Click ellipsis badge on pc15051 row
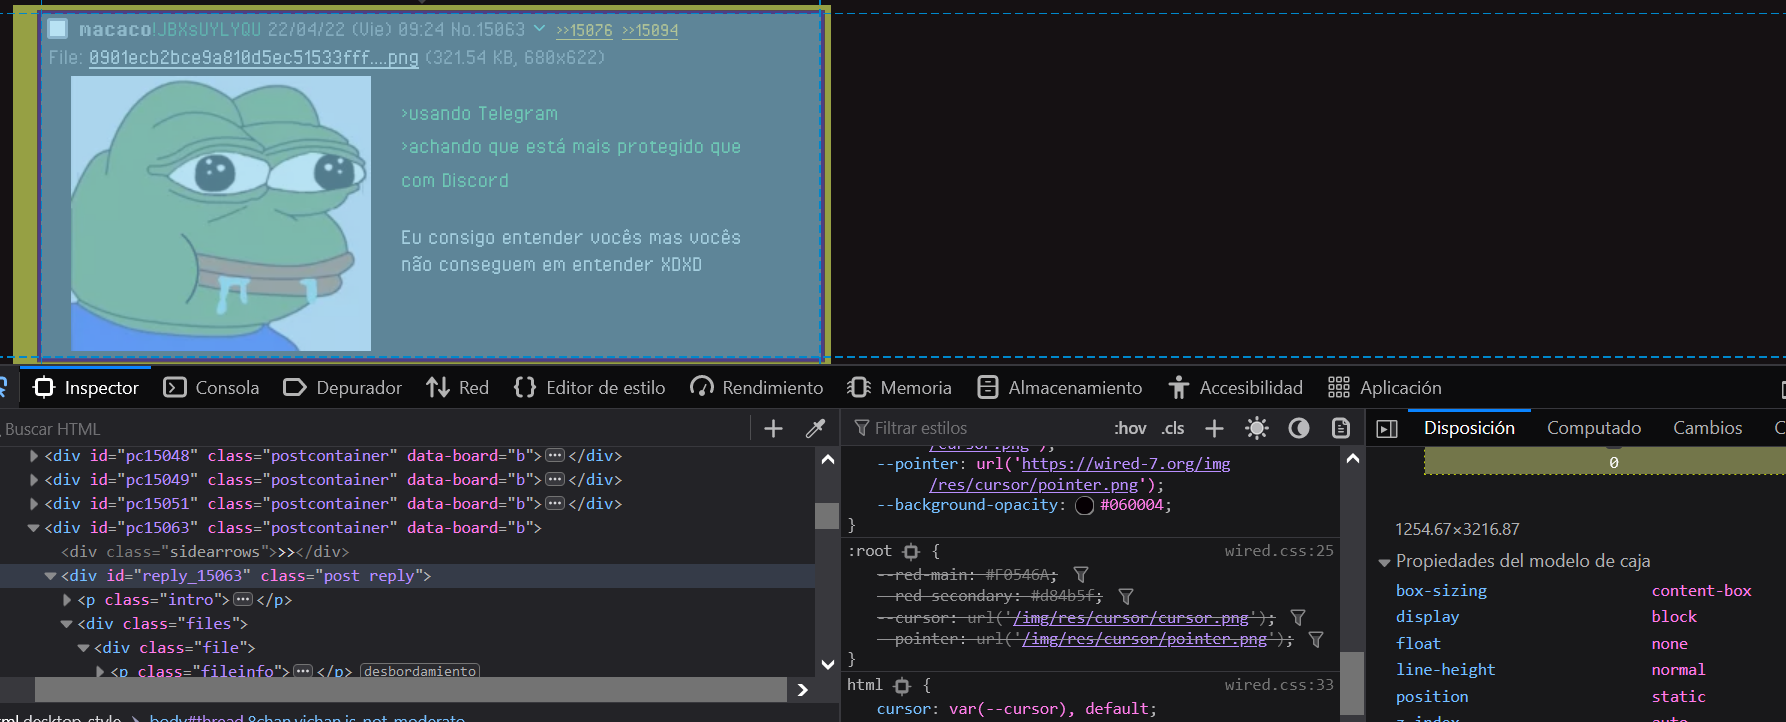Screen dimensions: 1786x722 (x=555, y=504)
